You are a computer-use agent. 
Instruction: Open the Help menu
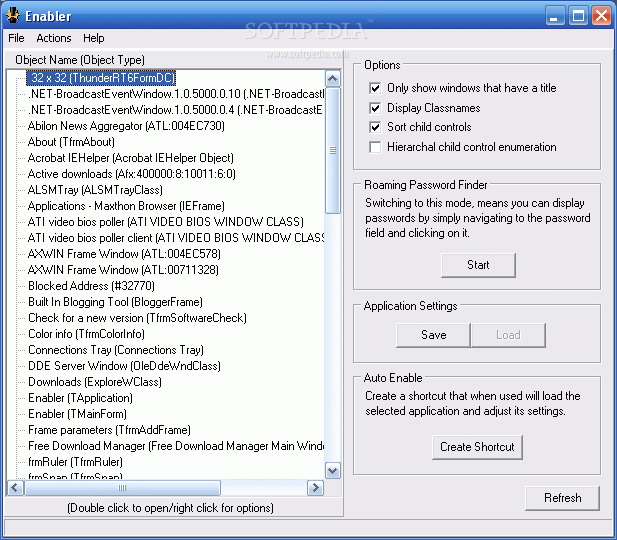coord(94,38)
